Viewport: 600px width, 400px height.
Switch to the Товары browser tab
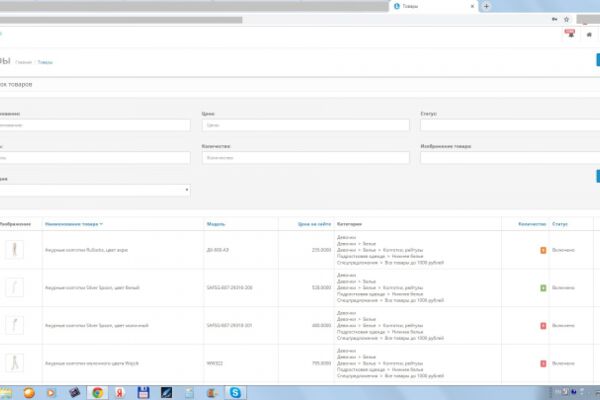click(434, 6)
